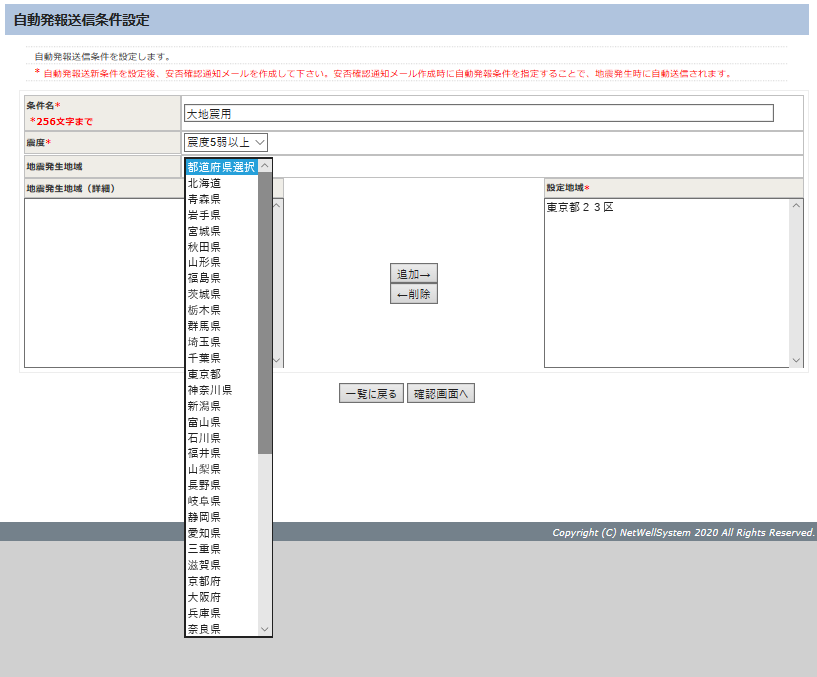Image resolution: width=817 pixels, height=677 pixels.
Task: Choose 北海道 from the prefecture list
Action: click(205, 183)
